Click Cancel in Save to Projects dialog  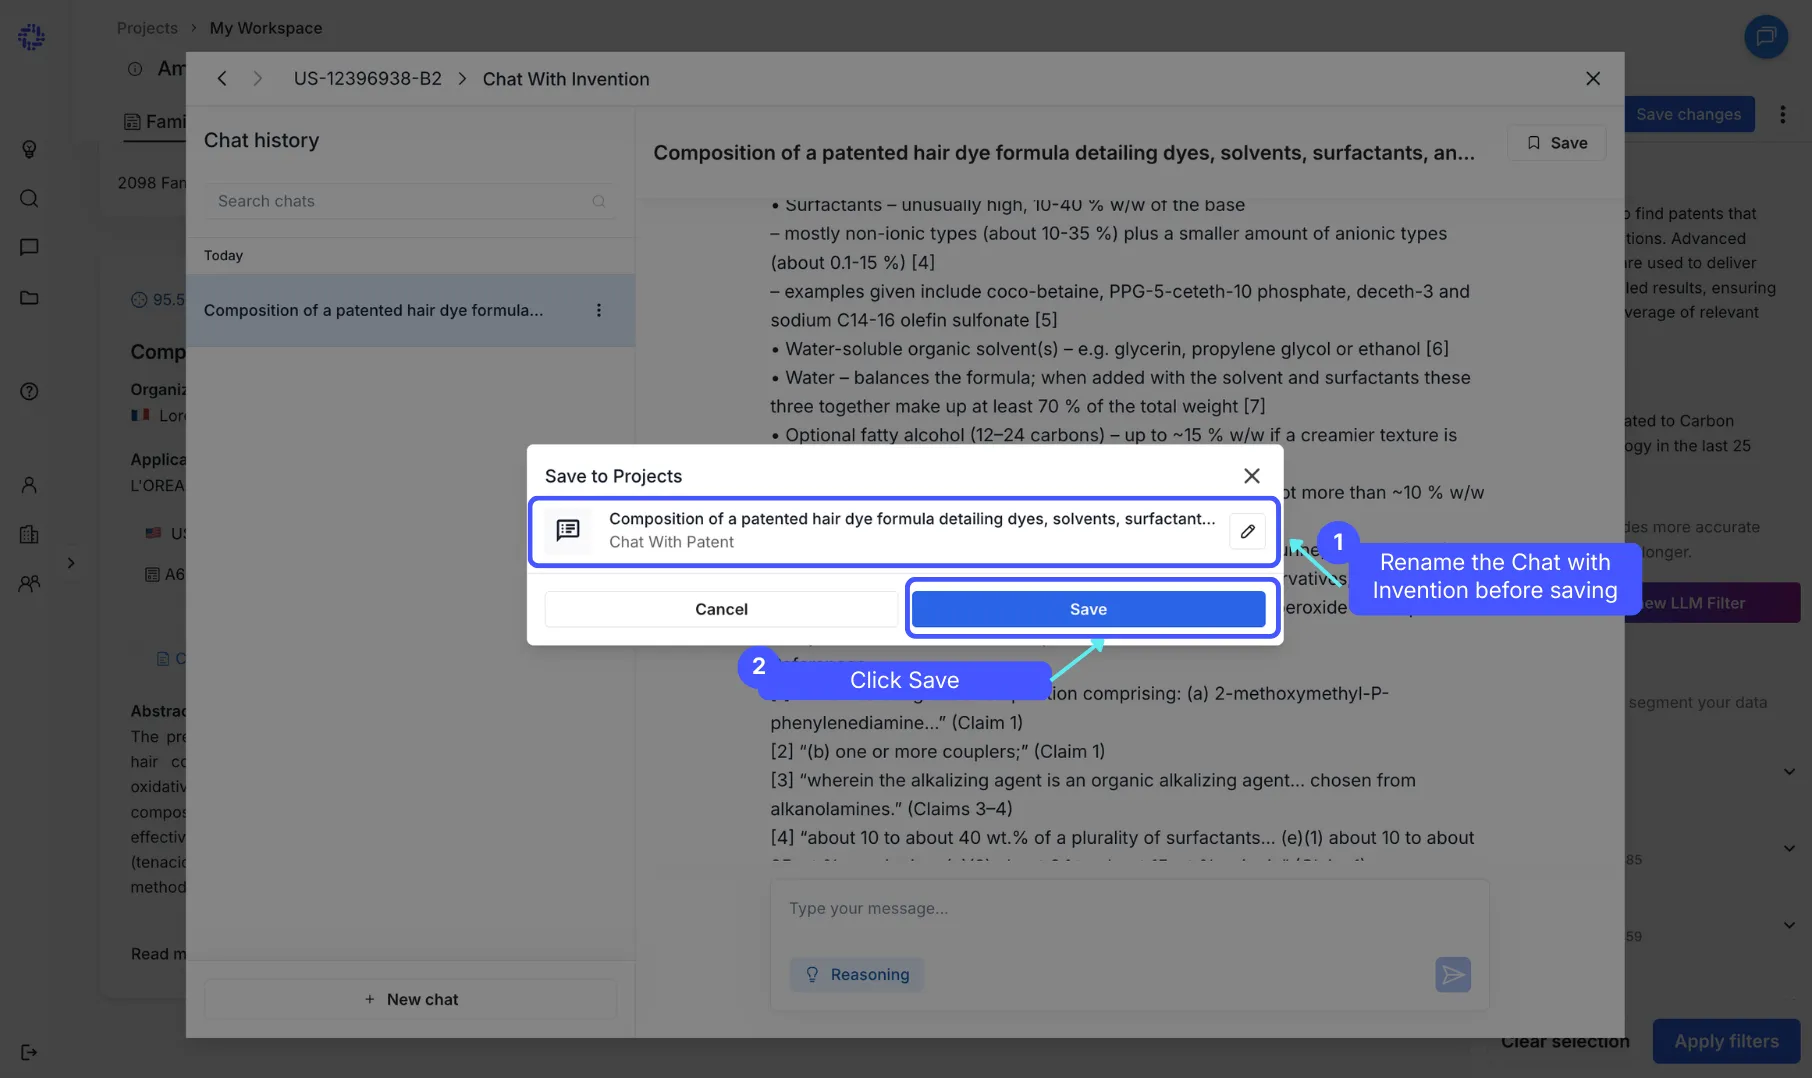[x=721, y=609]
